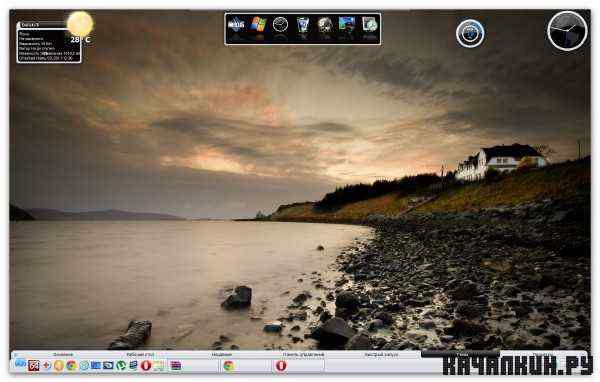The image size is (600, 382).
Task: Open the dark red icon in the taskbar
Action: [34, 366]
